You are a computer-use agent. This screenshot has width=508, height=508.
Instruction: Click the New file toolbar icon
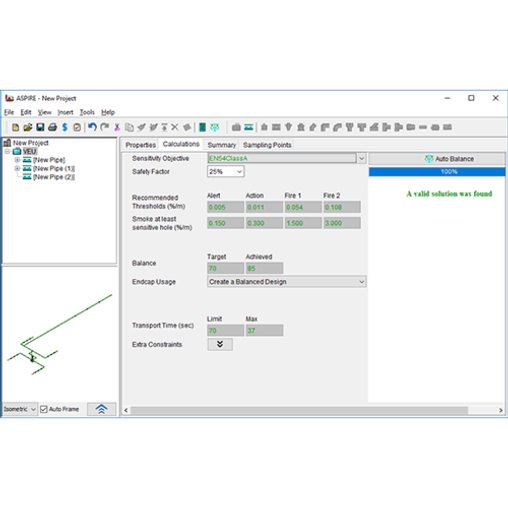point(15,127)
